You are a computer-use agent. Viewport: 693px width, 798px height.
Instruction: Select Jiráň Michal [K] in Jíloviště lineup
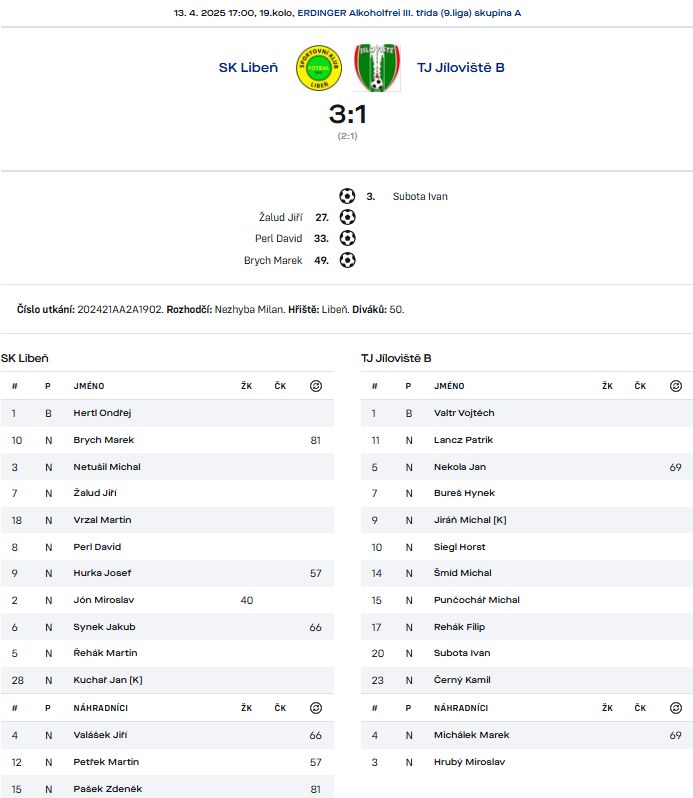coord(527,520)
